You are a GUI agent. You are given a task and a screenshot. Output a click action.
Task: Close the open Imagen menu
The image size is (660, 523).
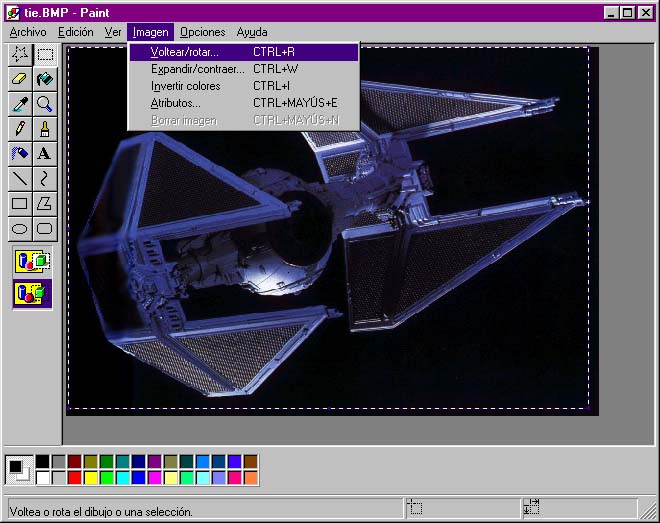pos(150,32)
